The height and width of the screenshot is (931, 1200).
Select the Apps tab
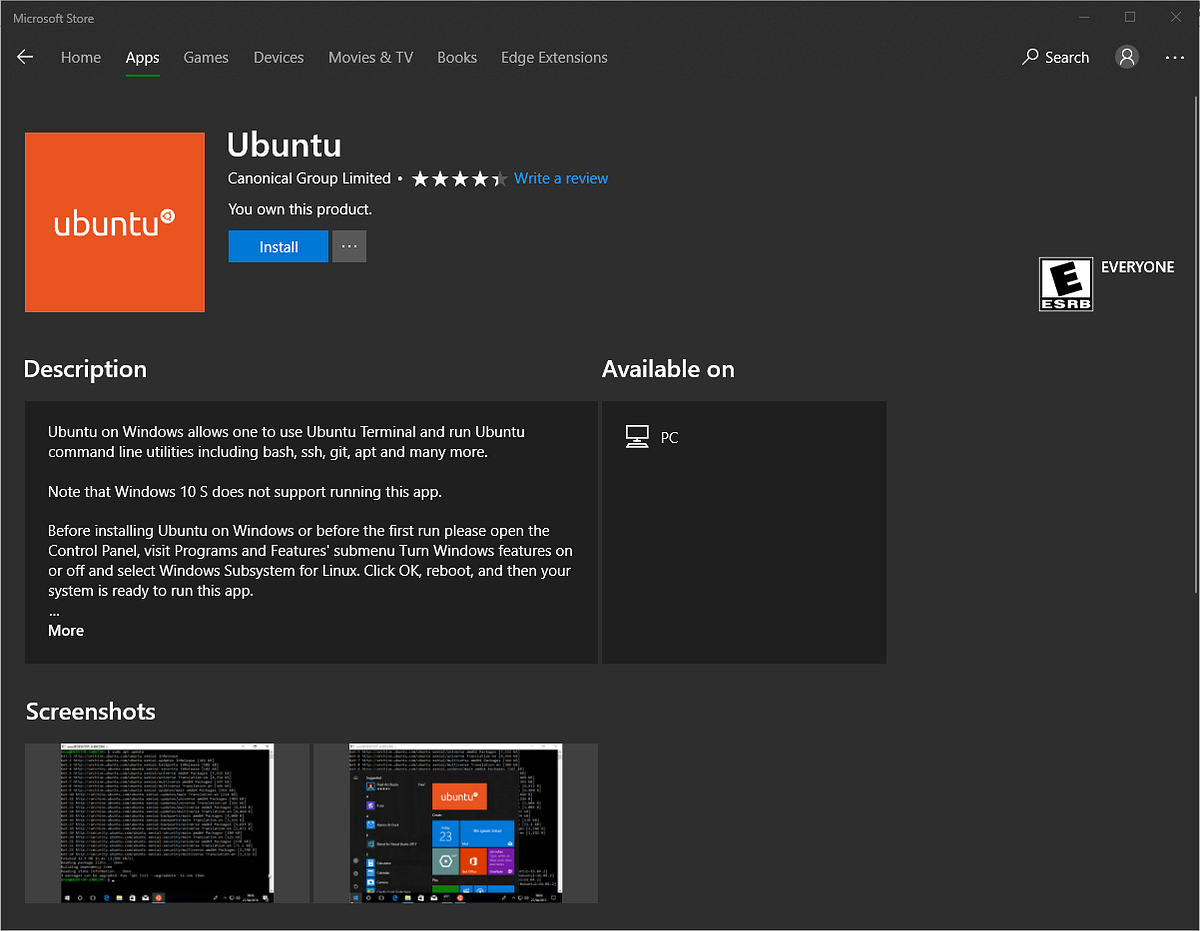click(142, 57)
